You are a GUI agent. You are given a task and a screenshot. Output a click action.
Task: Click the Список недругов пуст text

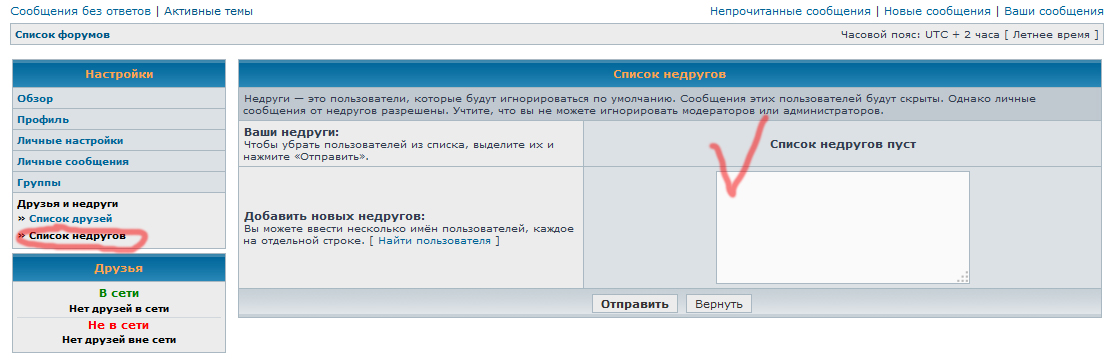pyautogui.click(x=843, y=144)
